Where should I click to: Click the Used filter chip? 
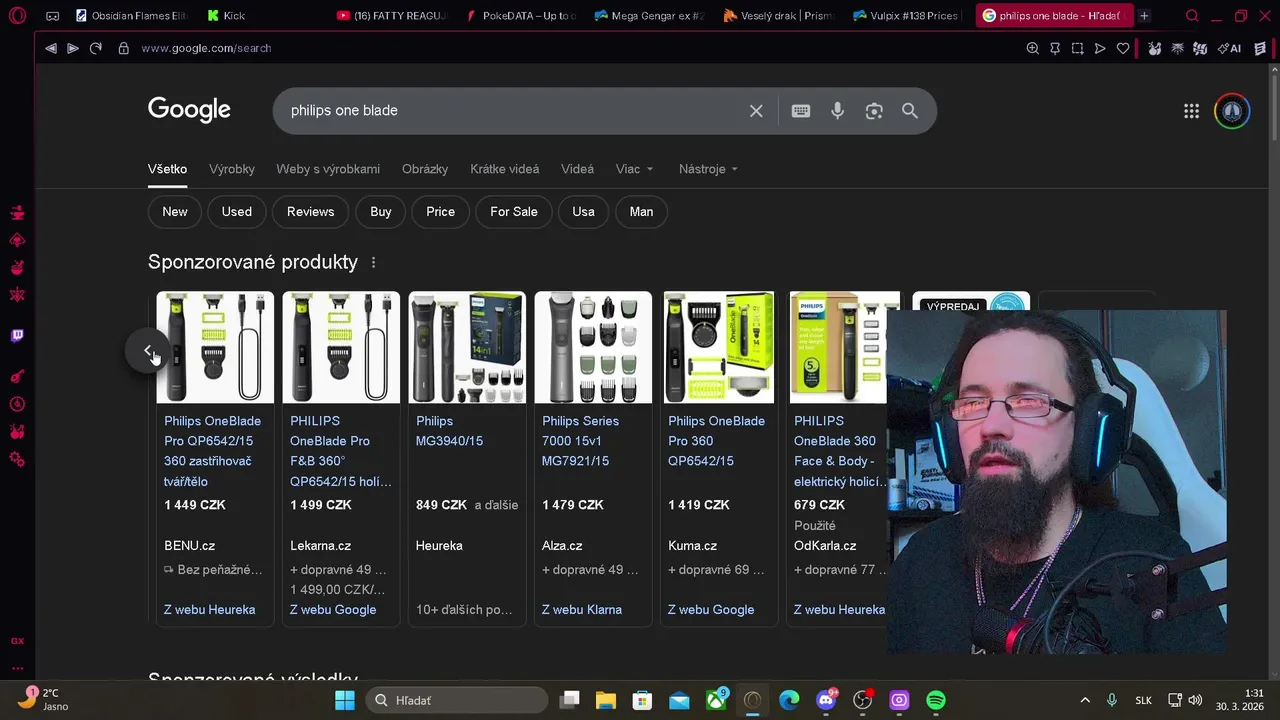pyautogui.click(x=237, y=212)
